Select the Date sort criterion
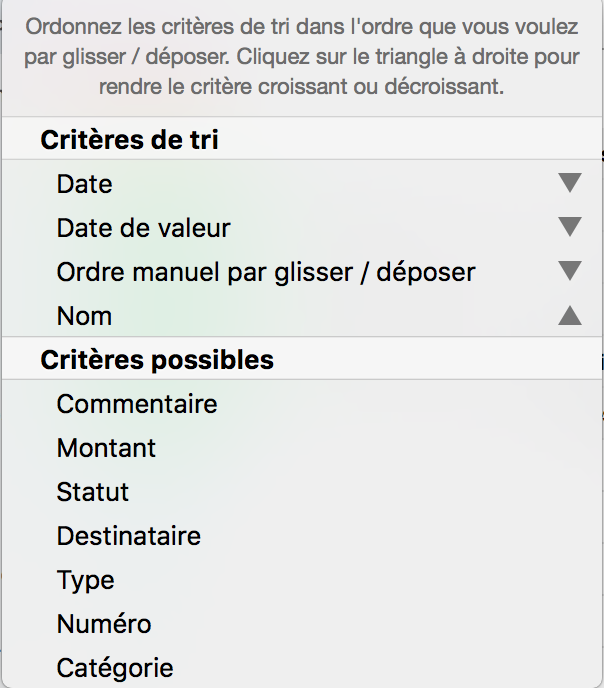This screenshot has height=688, width=604. tap(302, 183)
